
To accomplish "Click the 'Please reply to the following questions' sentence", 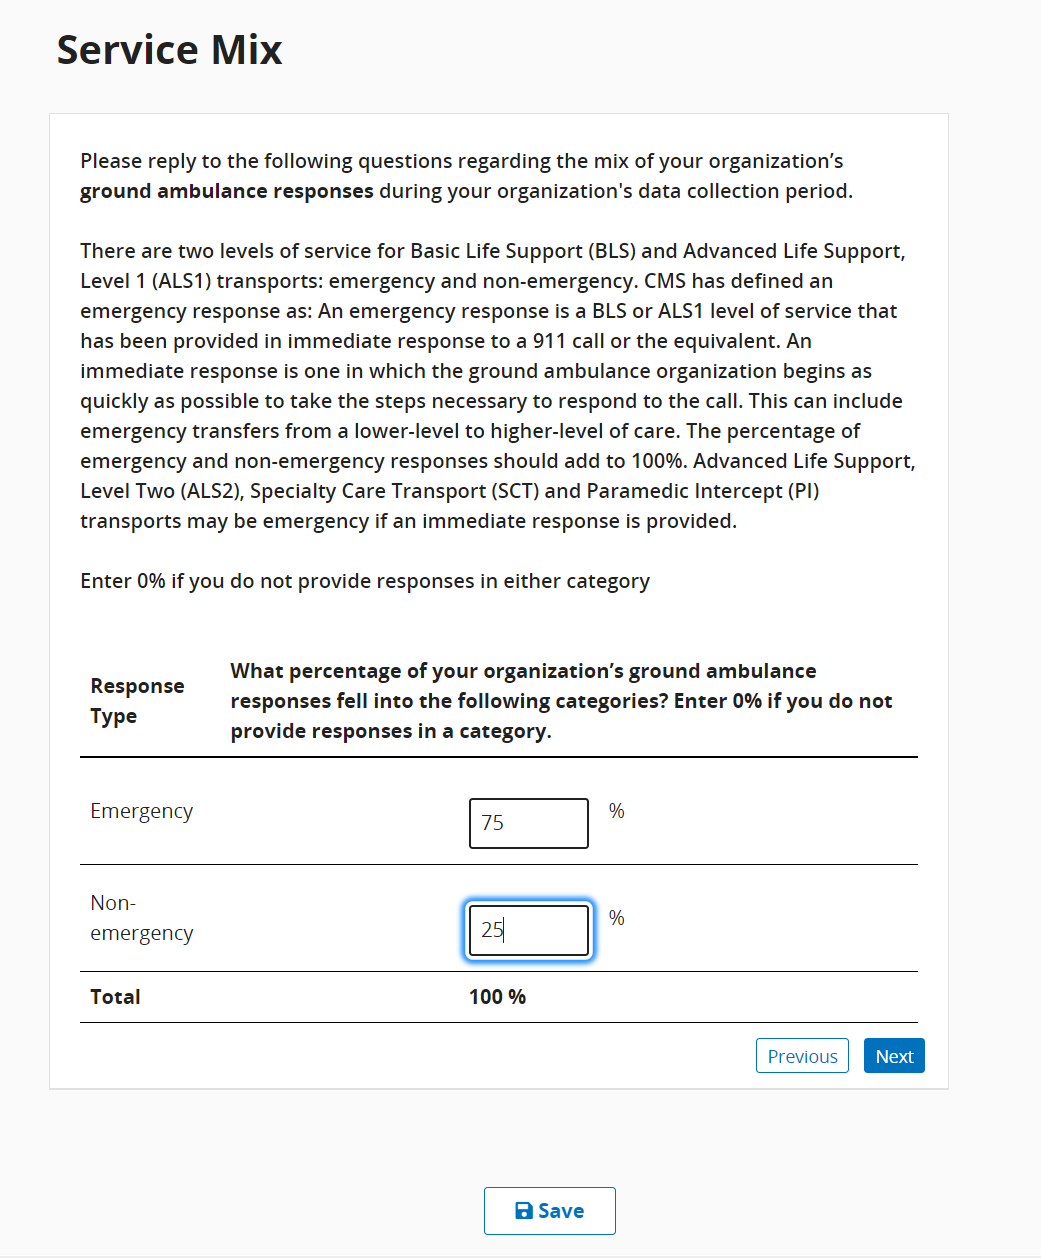I will (461, 161).
